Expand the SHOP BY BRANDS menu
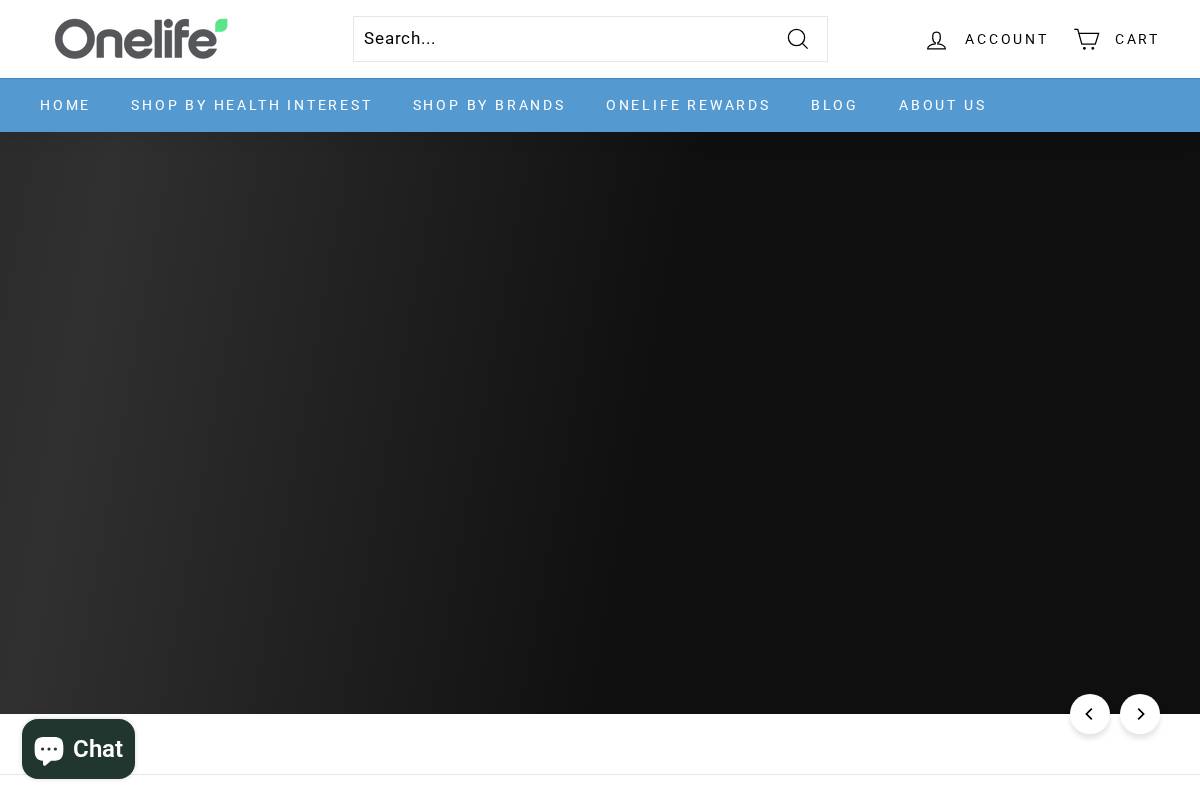This screenshot has height=800, width=1200. pos(489,105)
